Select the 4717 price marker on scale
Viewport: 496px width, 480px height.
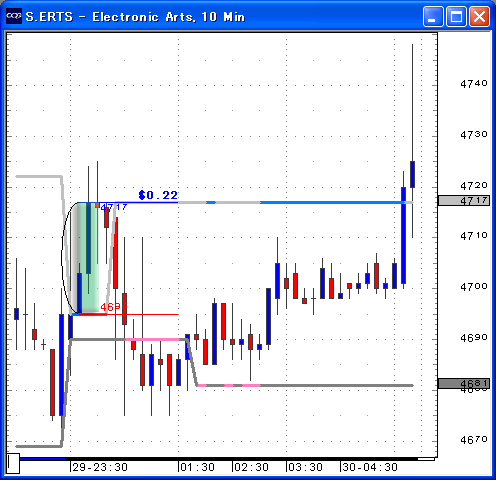coord(464,201)
